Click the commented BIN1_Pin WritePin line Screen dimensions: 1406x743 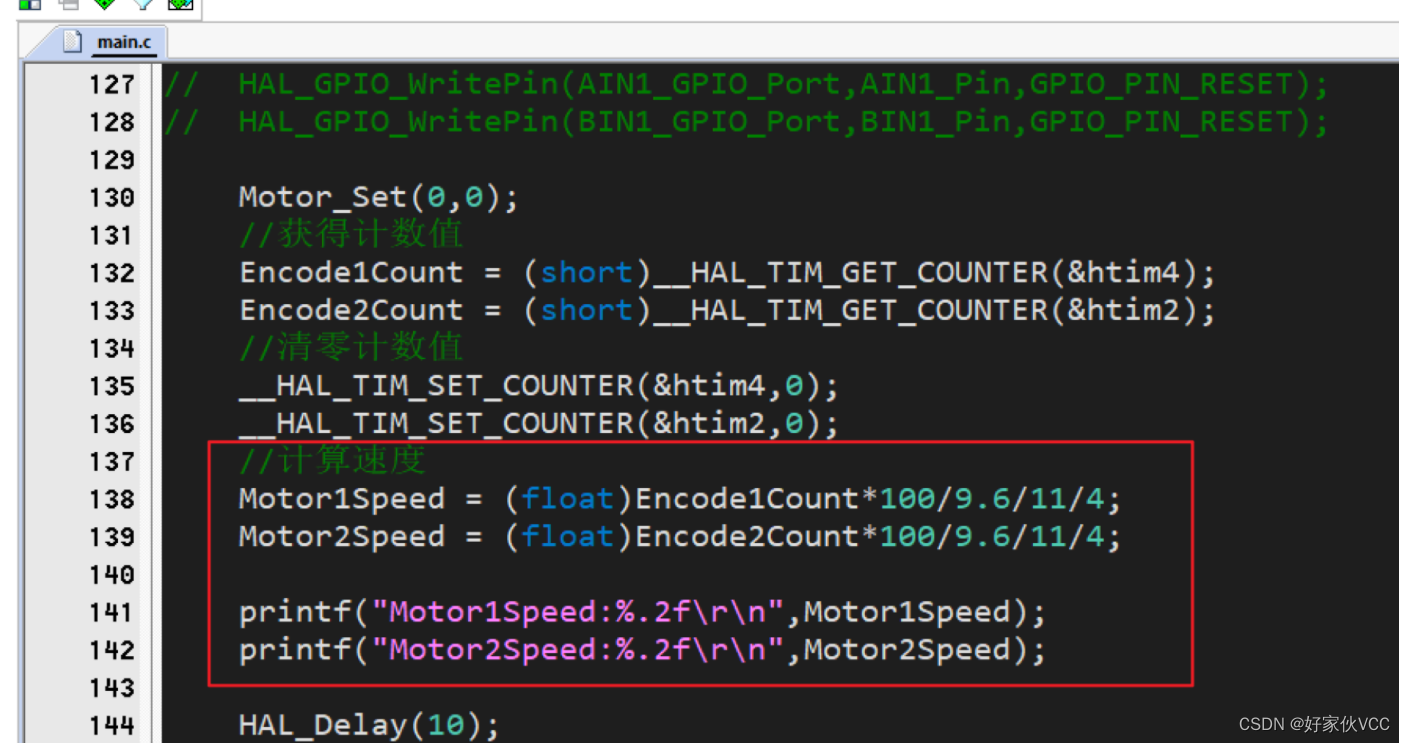(746, 122)
